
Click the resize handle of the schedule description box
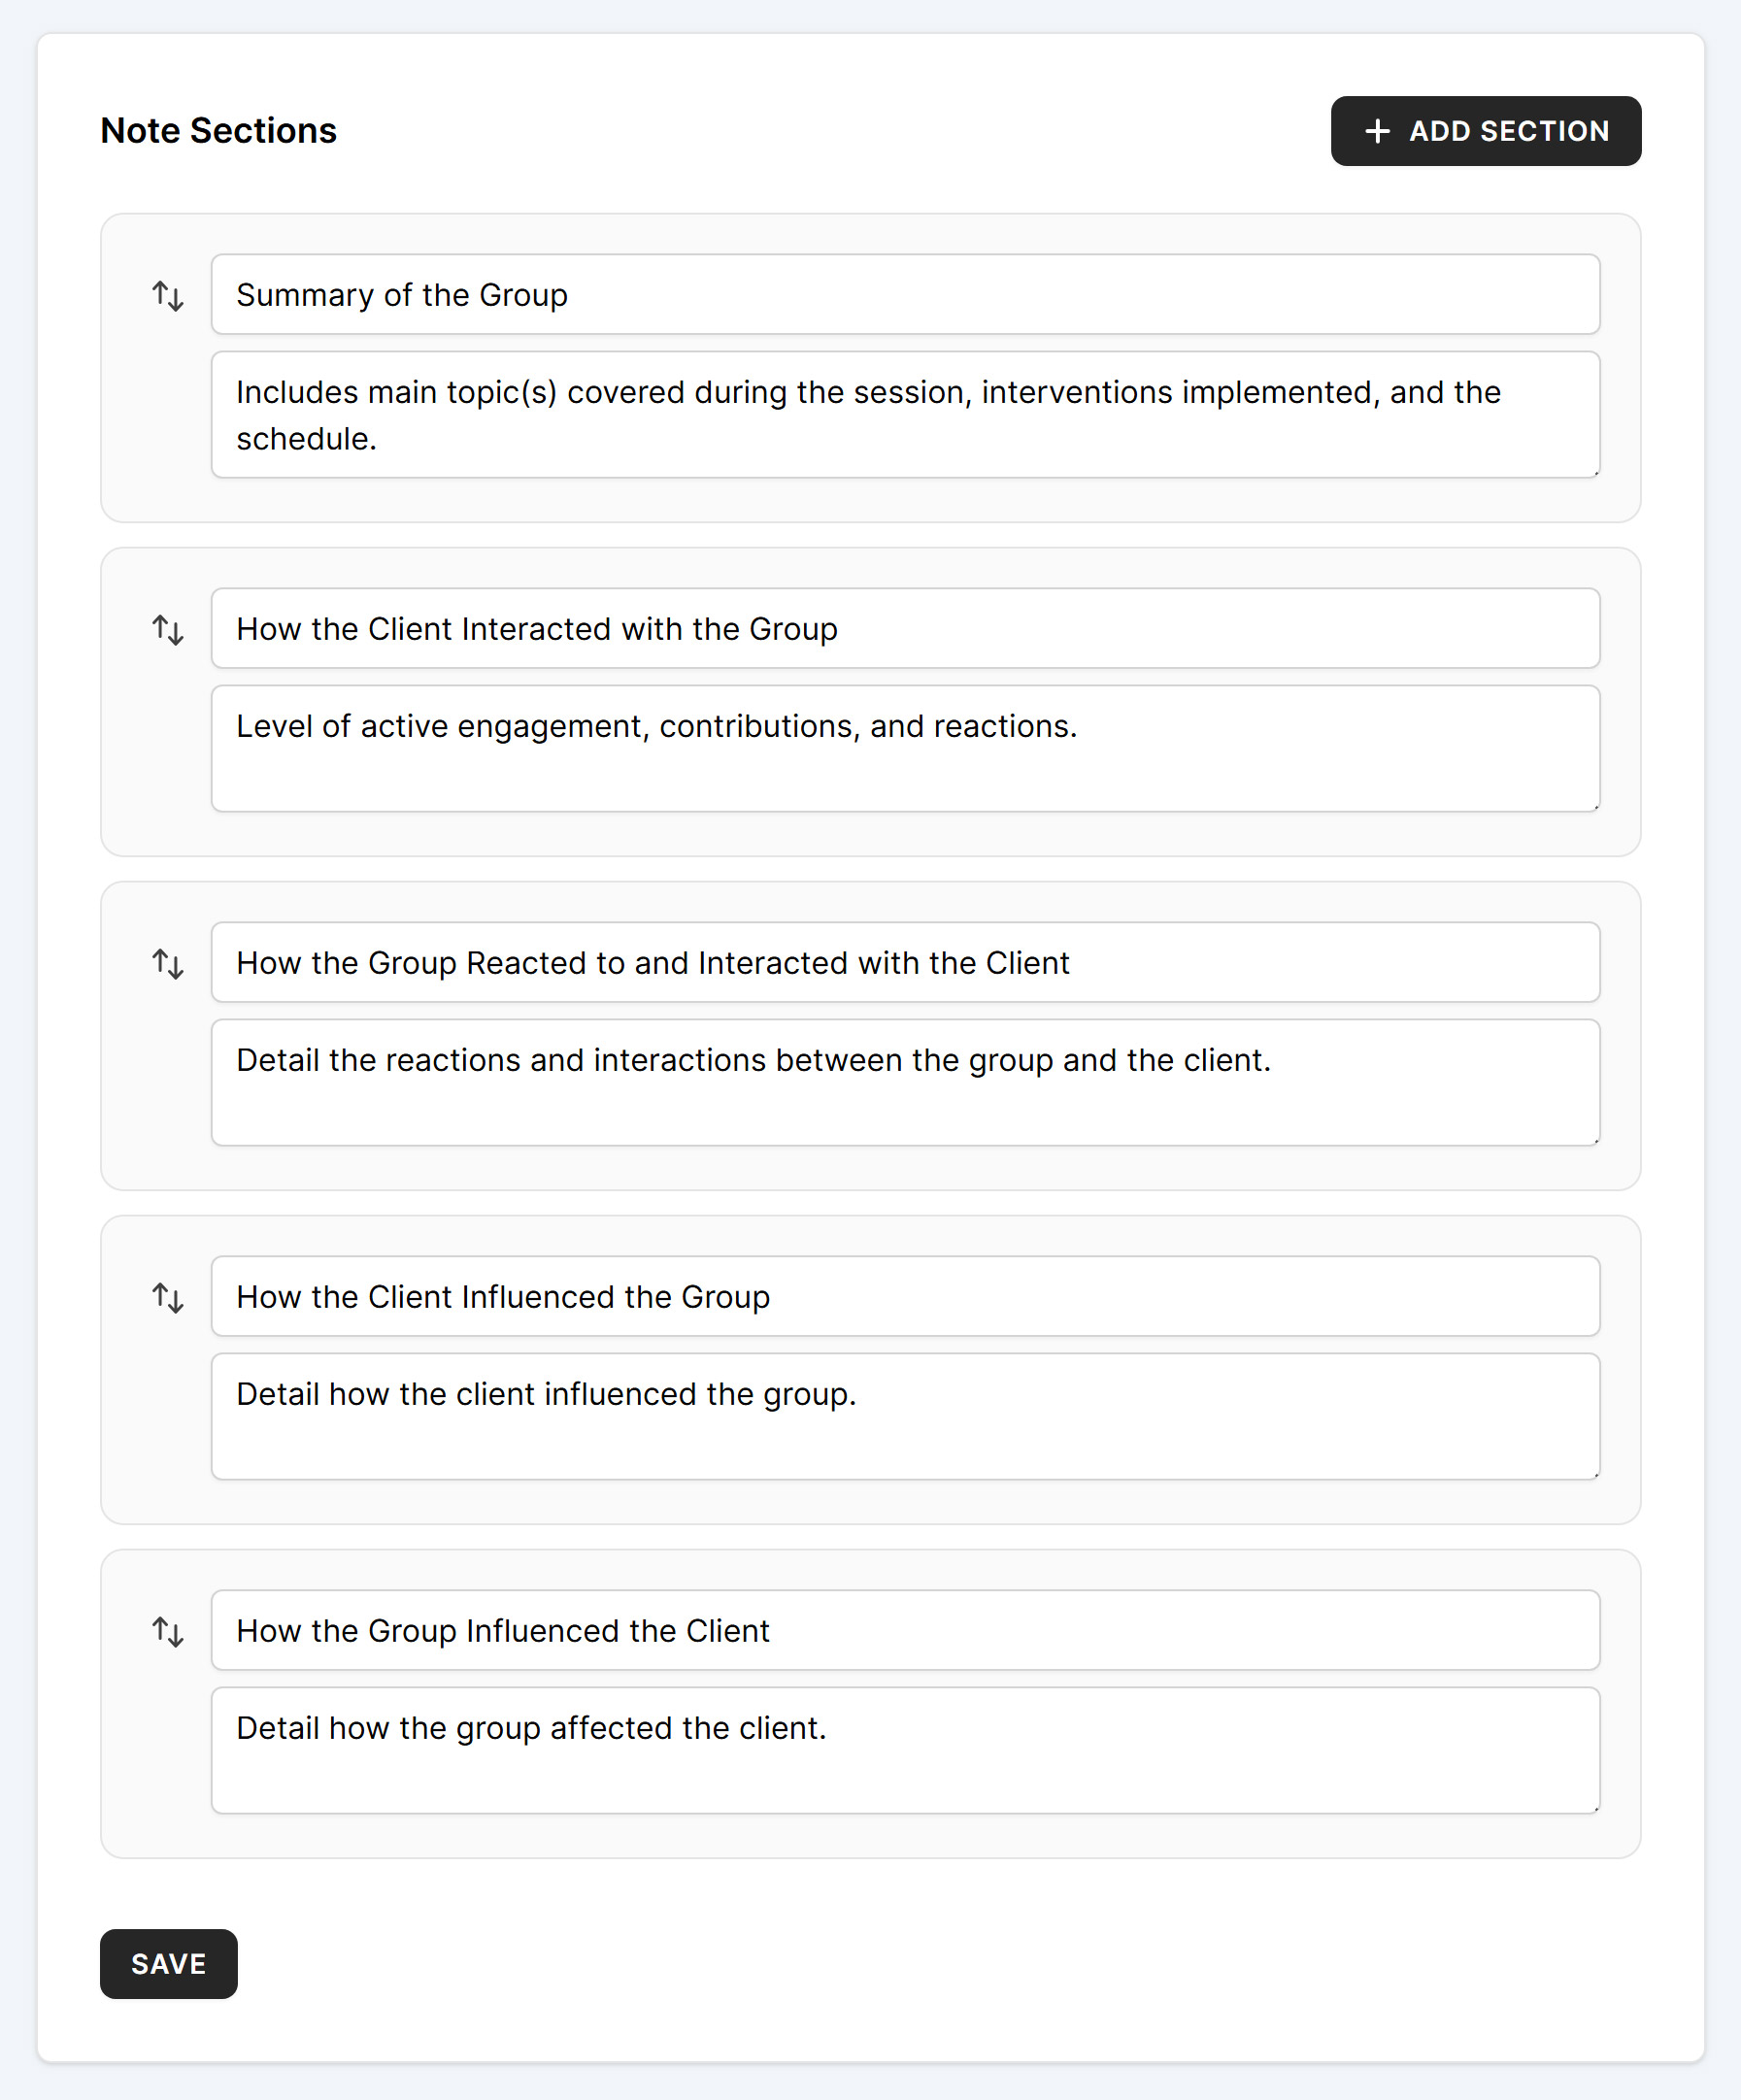point(1597,472)
